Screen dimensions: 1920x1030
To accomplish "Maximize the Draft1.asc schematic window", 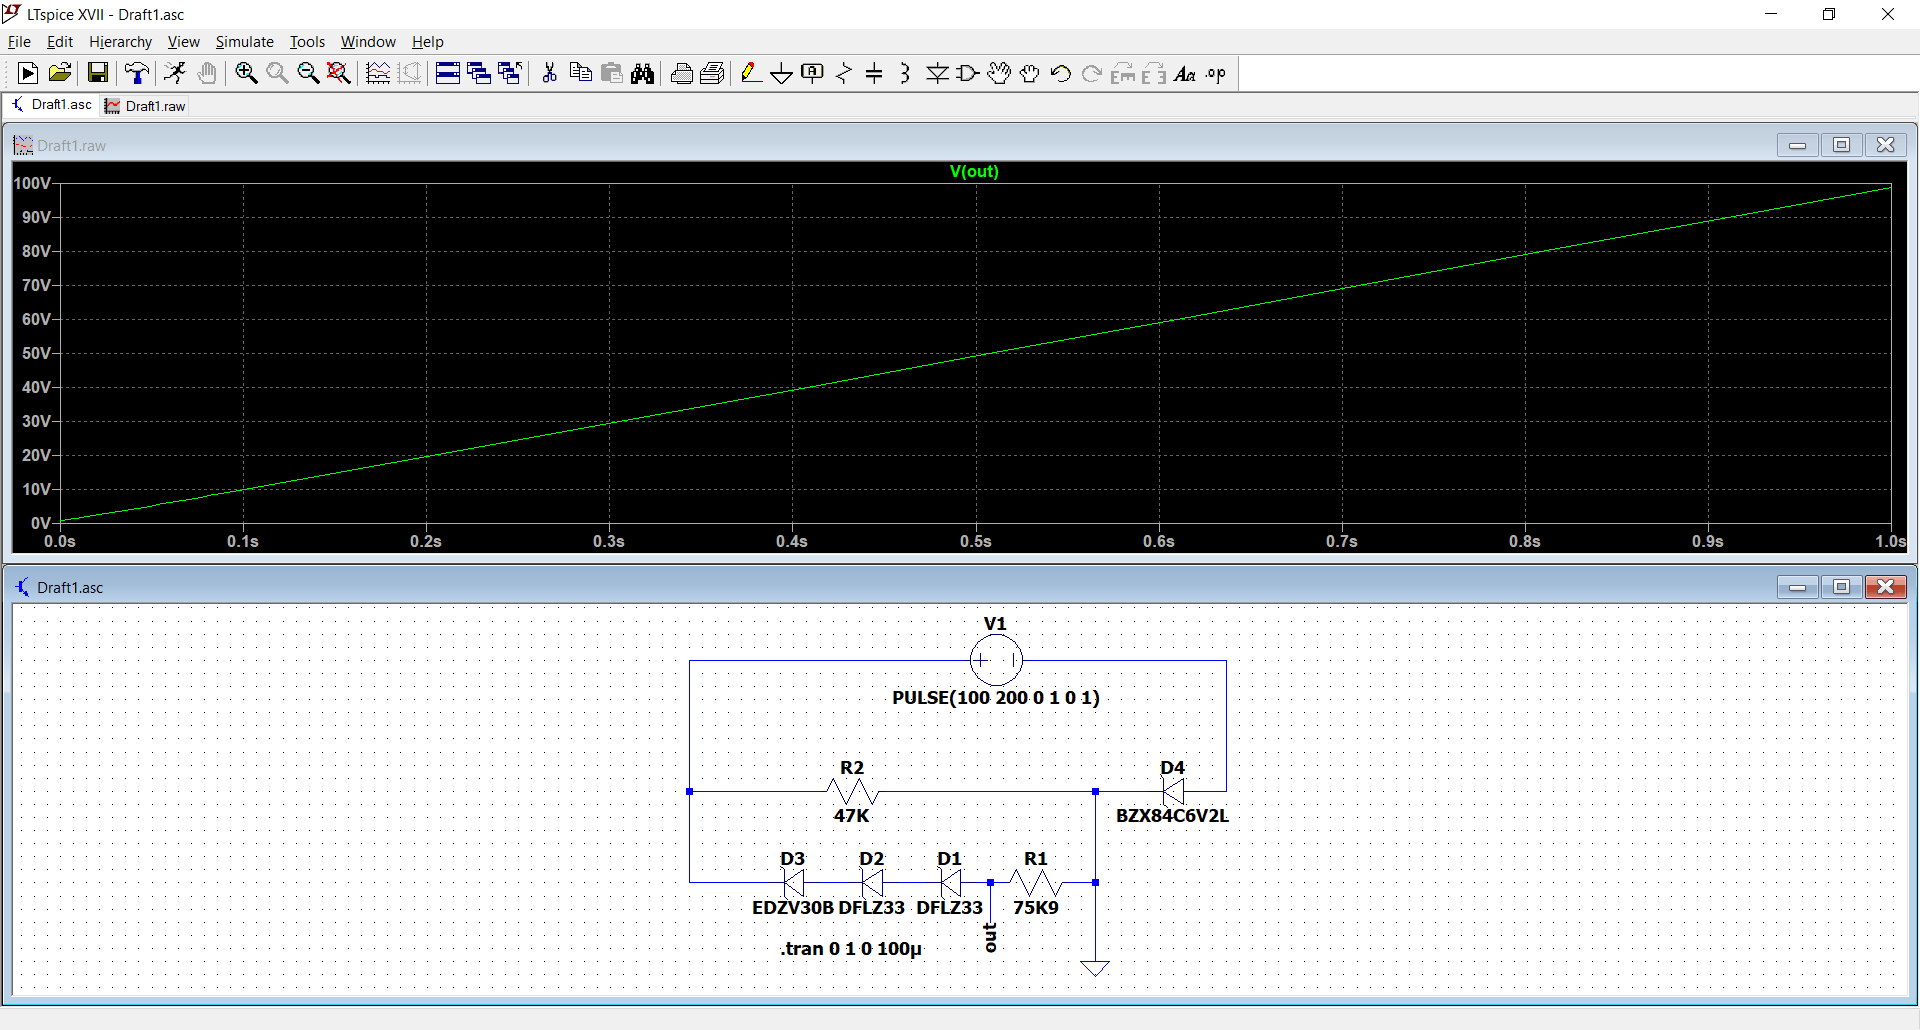I will coord(1841,587).
